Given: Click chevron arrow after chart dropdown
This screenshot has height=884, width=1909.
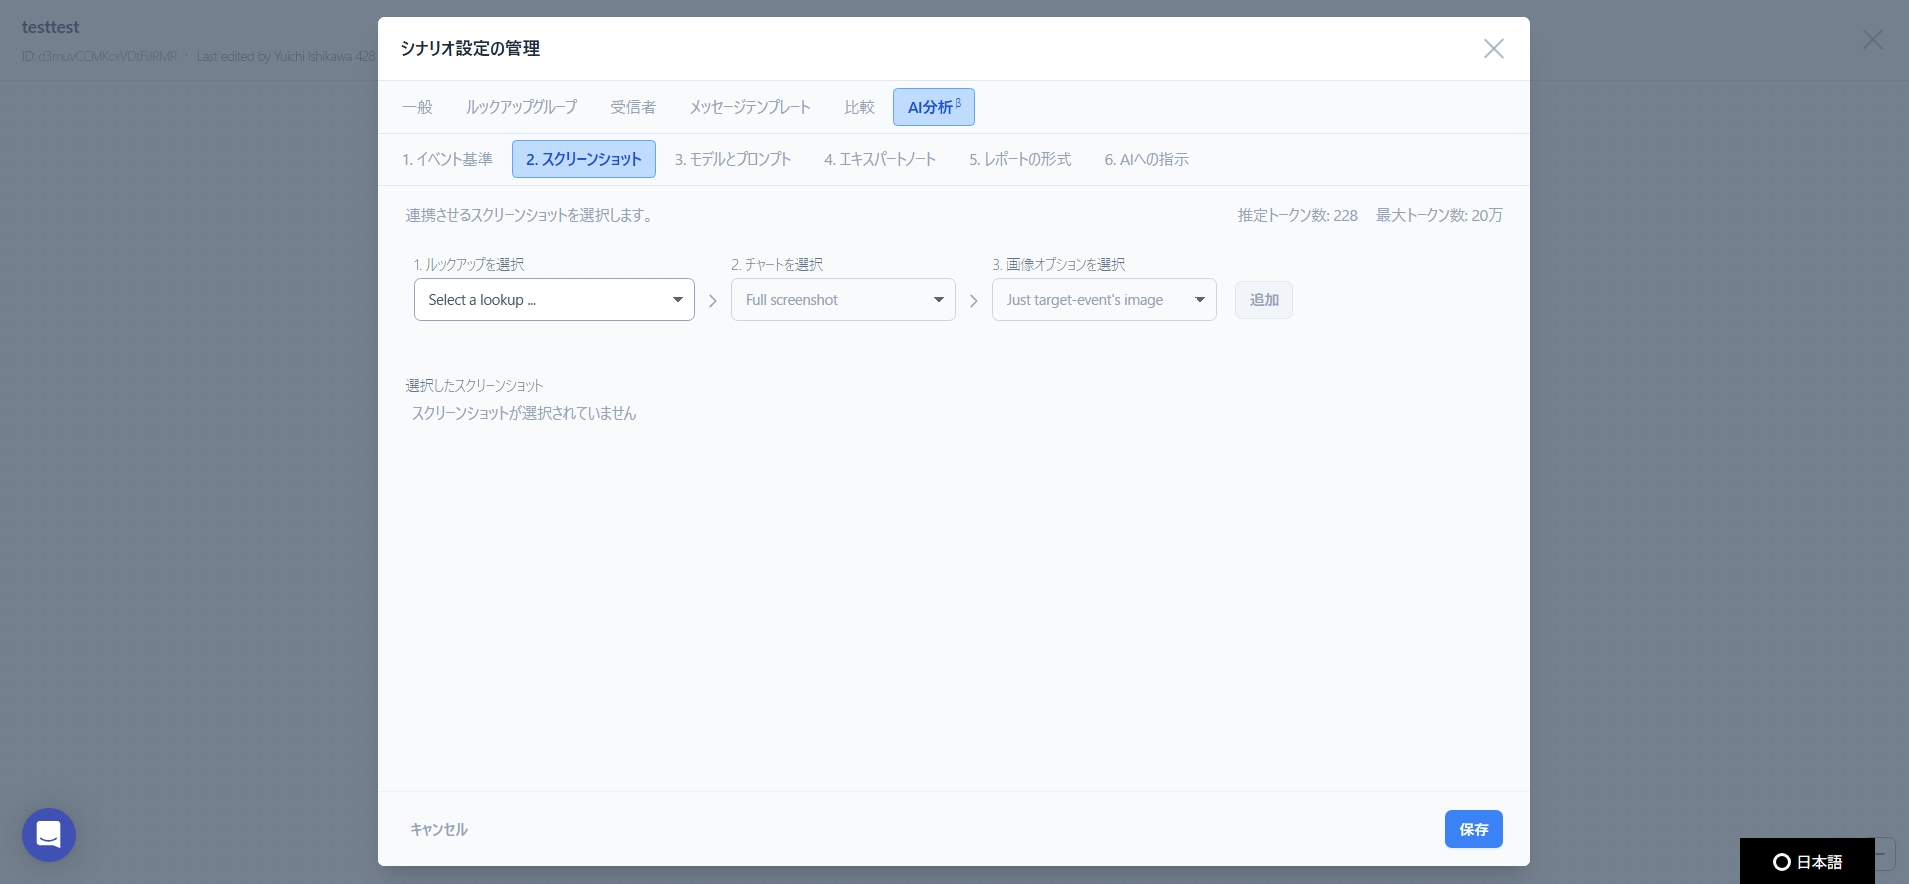Looking at the screenshot, I should pyautogui.click(x=974, y=301).
